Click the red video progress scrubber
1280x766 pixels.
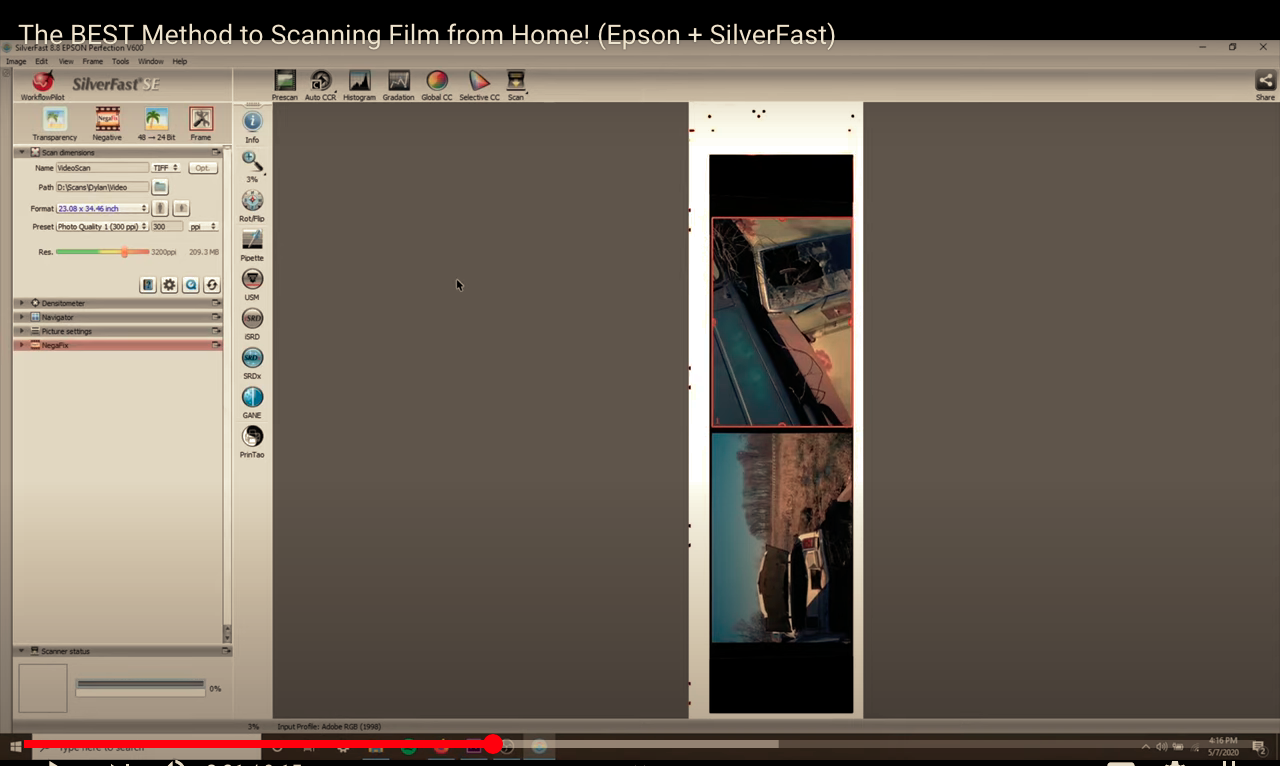point(493,744)
